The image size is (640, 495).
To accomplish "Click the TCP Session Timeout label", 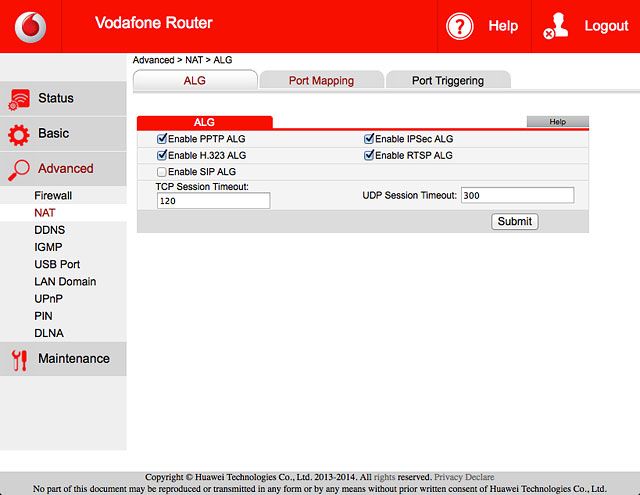I will (x=202, y=186).
